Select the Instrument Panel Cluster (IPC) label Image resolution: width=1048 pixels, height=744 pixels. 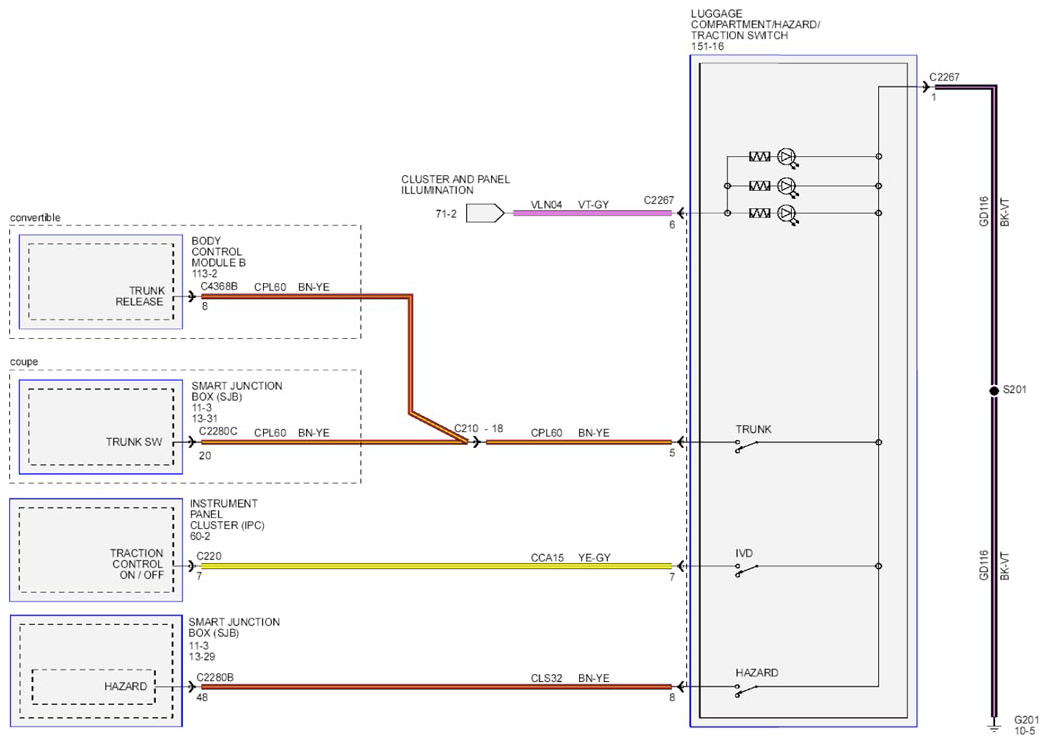tap(227, 514)
